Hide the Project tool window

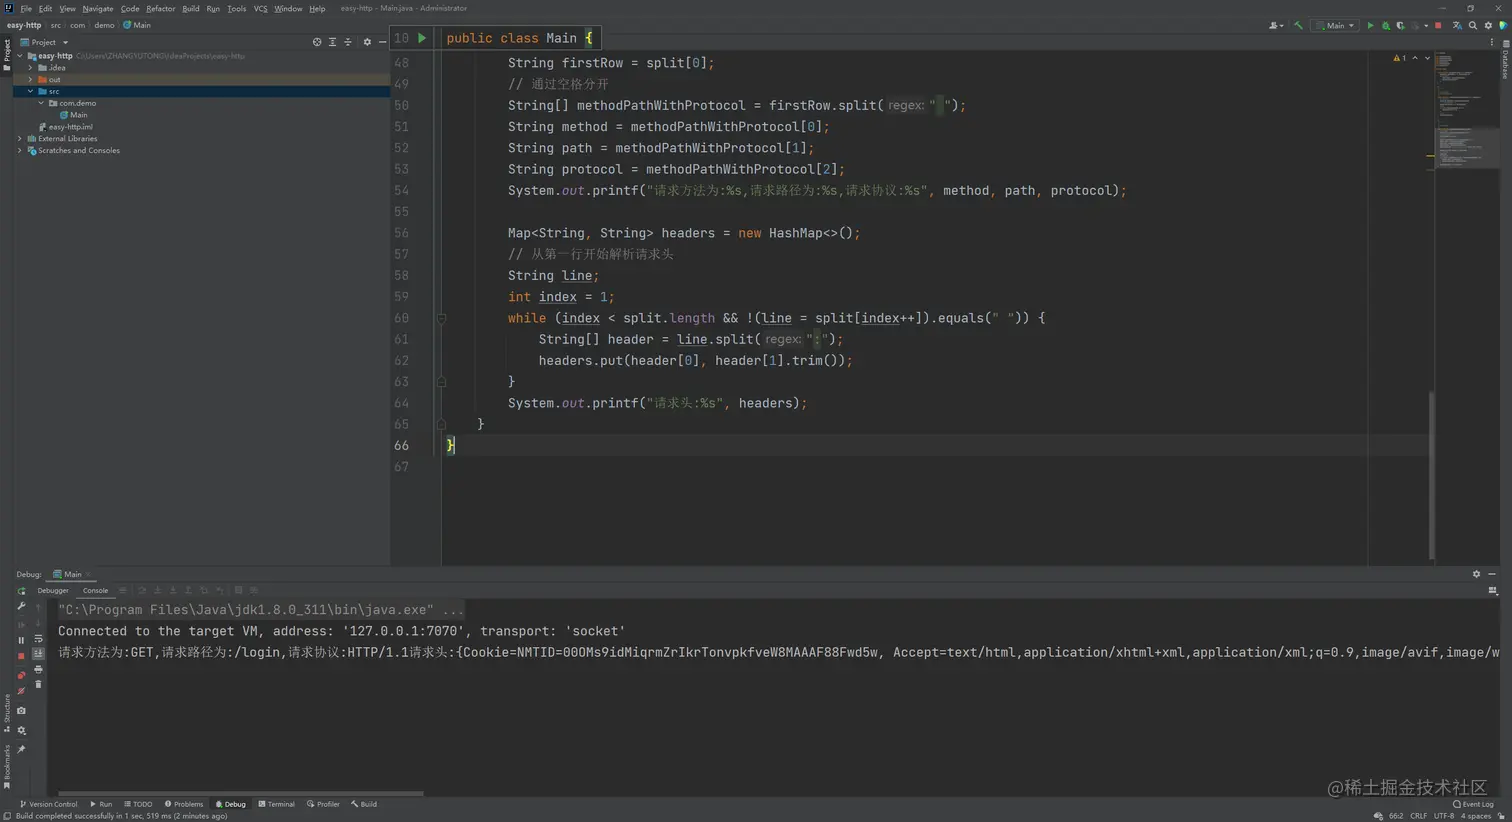tap(382, 42)
